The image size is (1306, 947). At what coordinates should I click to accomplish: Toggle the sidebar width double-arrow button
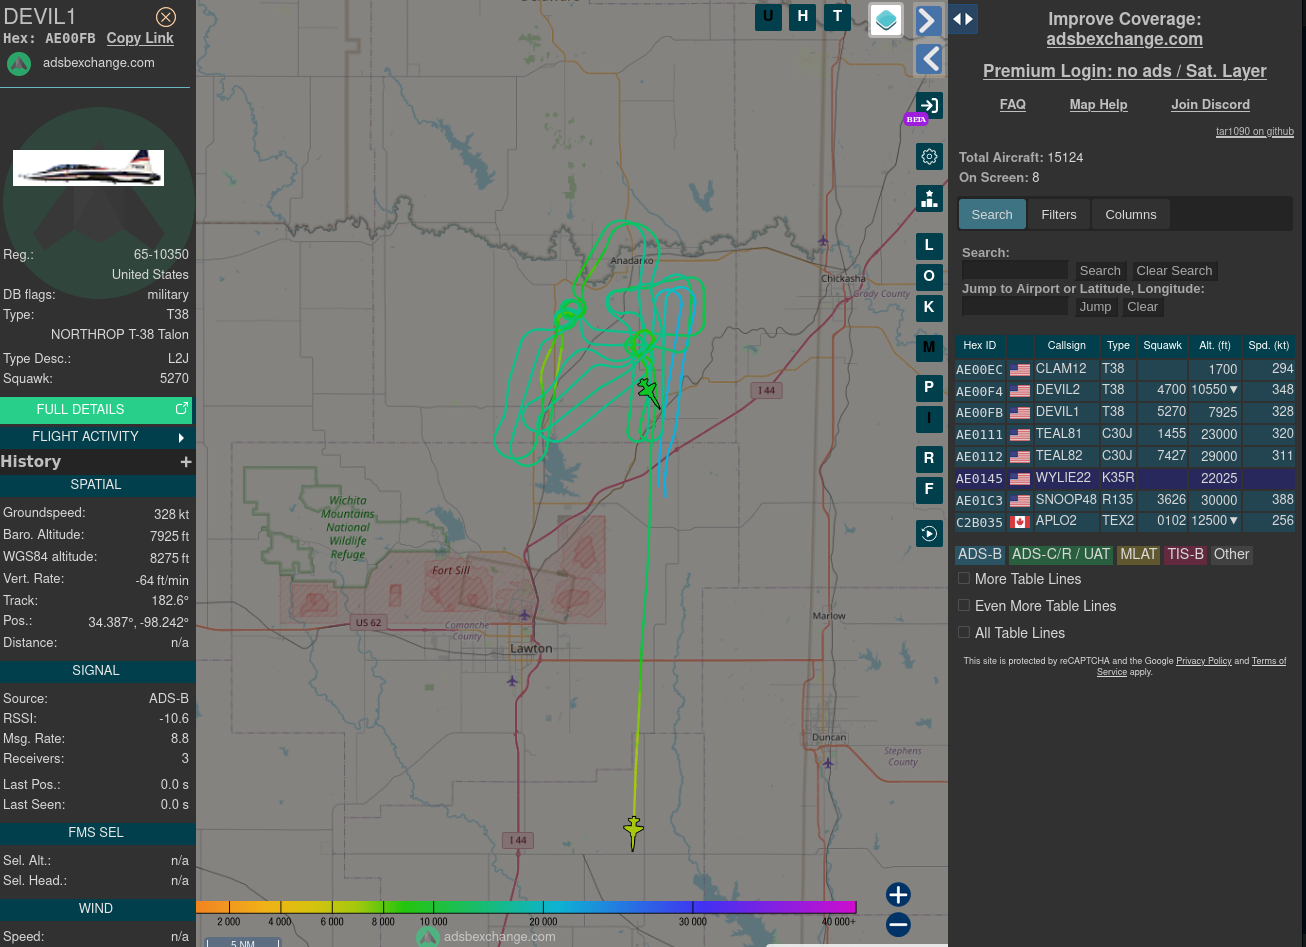[x=963, y=19]
